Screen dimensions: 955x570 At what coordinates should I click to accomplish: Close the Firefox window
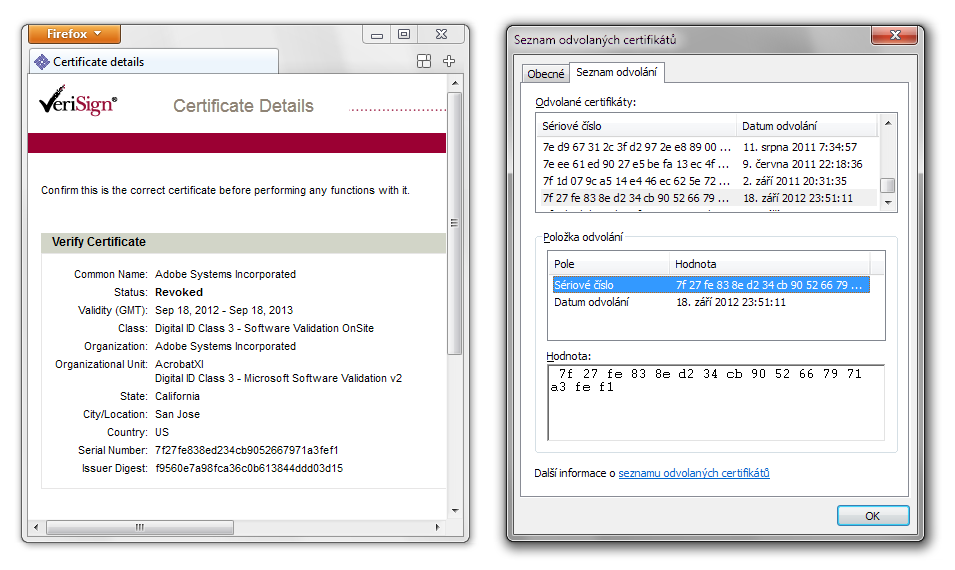442,35
